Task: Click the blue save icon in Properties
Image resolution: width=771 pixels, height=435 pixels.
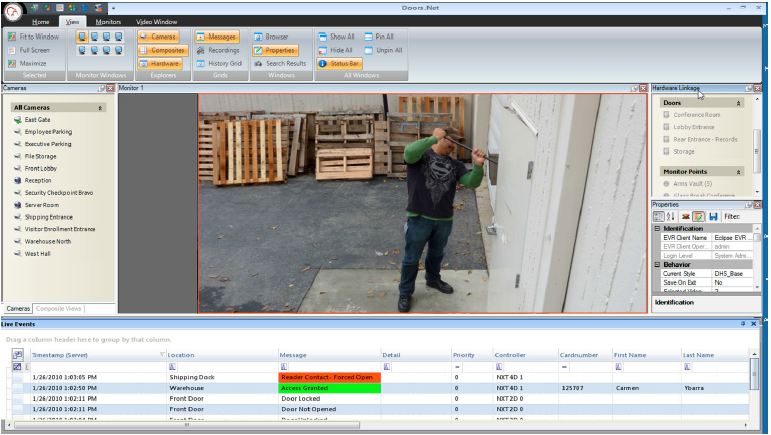Action: coord(713,216)
